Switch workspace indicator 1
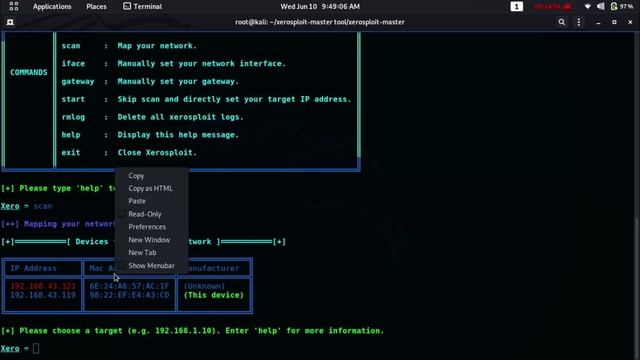This screenshot has width=640, height=360. (516, 7)
